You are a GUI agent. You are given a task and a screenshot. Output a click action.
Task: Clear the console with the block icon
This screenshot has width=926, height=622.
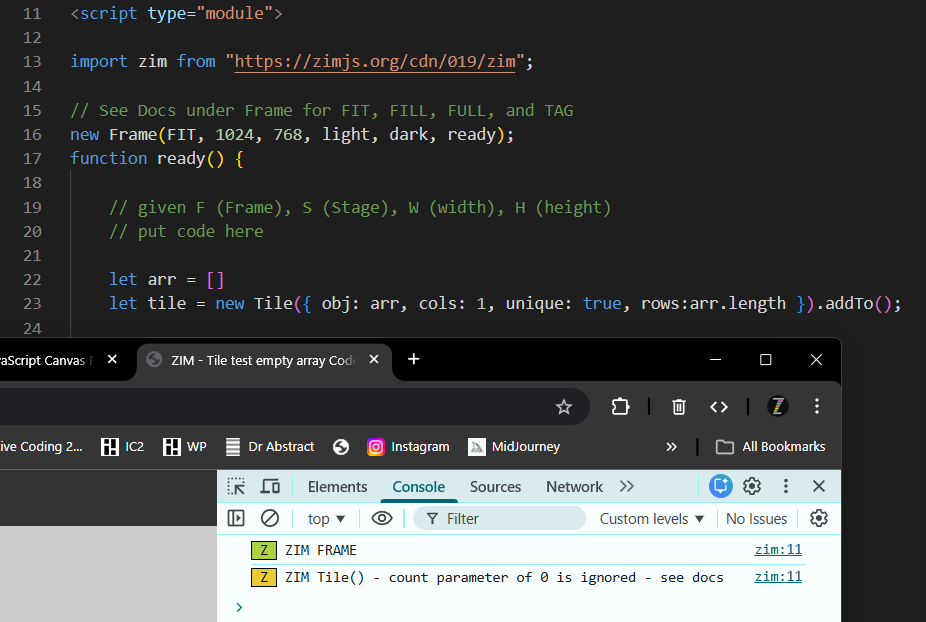click(x=270, y=518)
